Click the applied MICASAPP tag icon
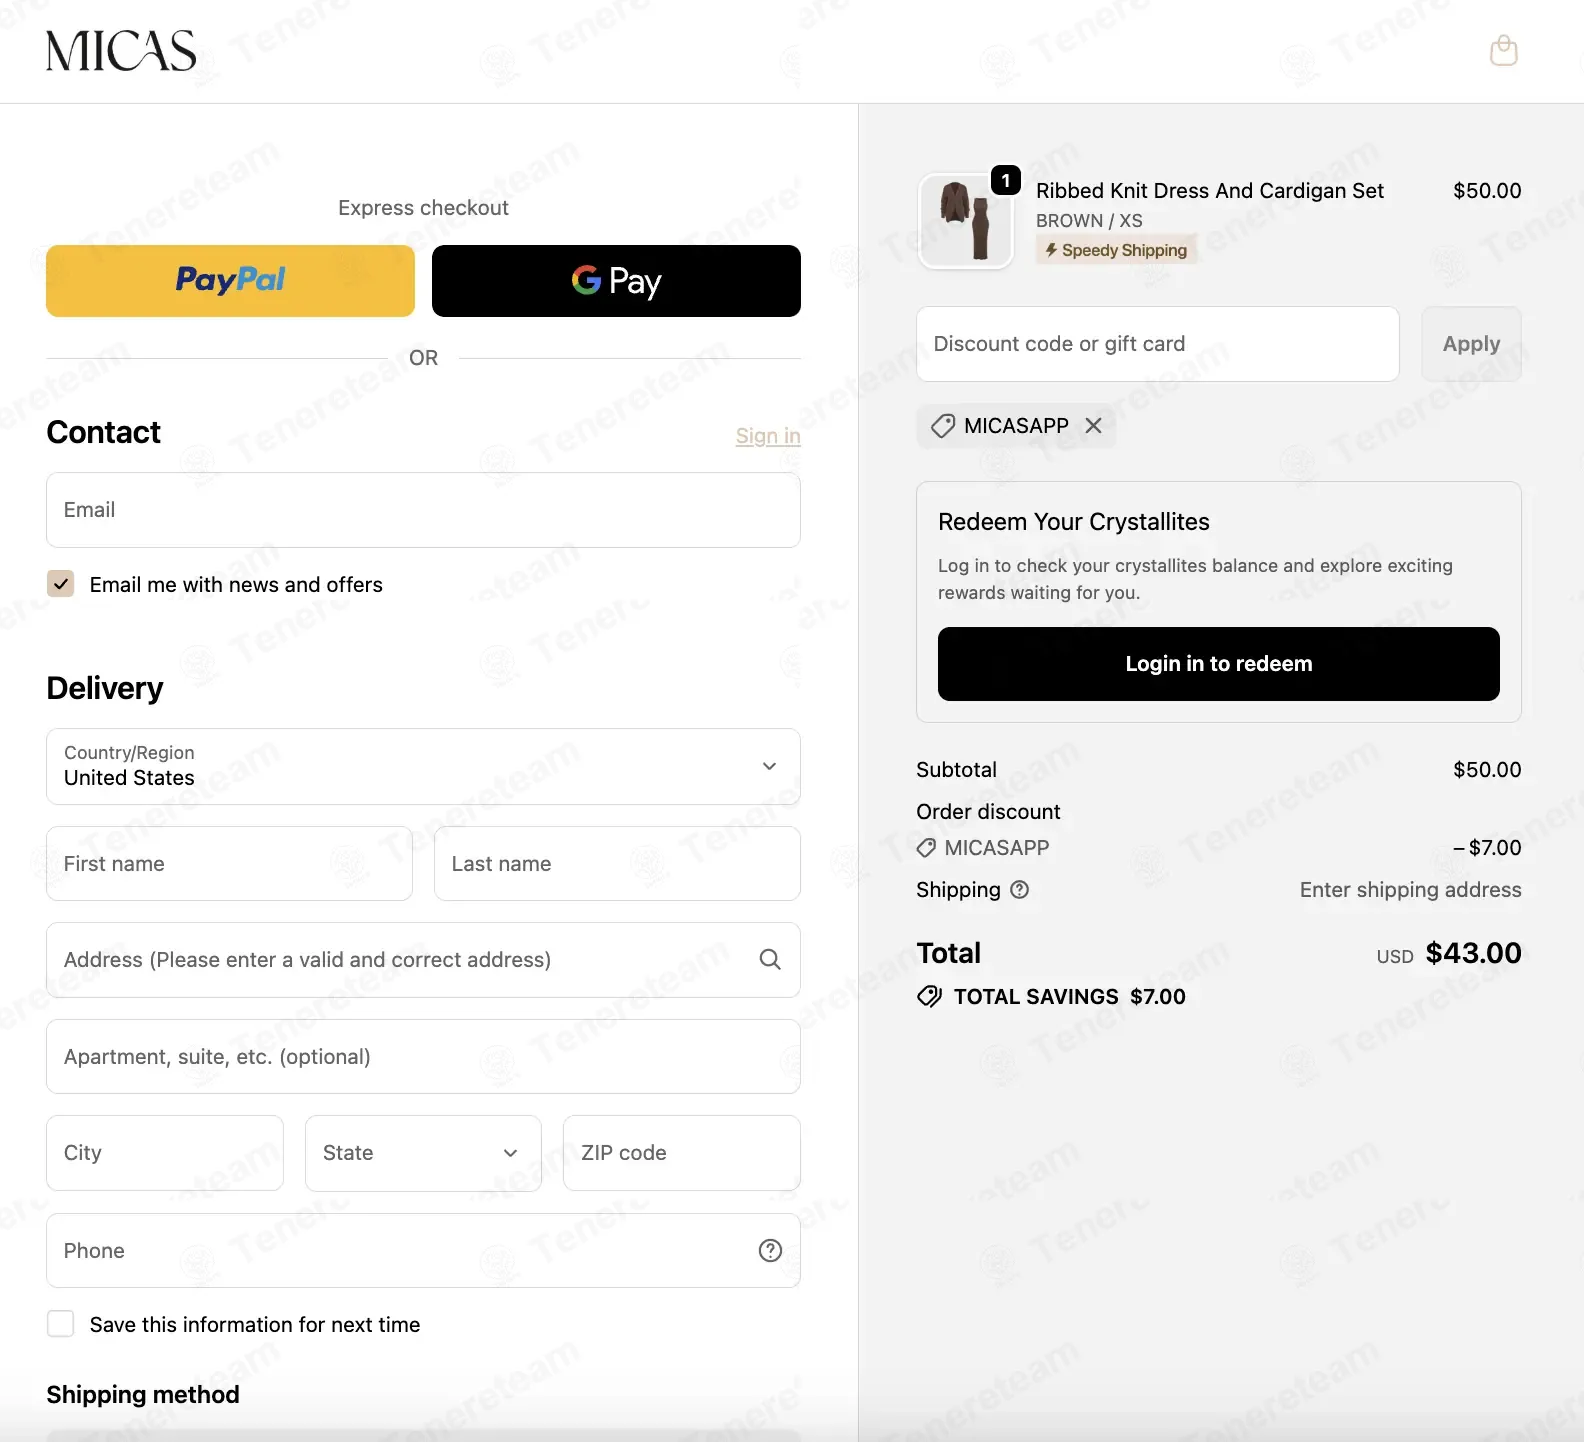1584x1442 pixels. (x=943, y=426)
